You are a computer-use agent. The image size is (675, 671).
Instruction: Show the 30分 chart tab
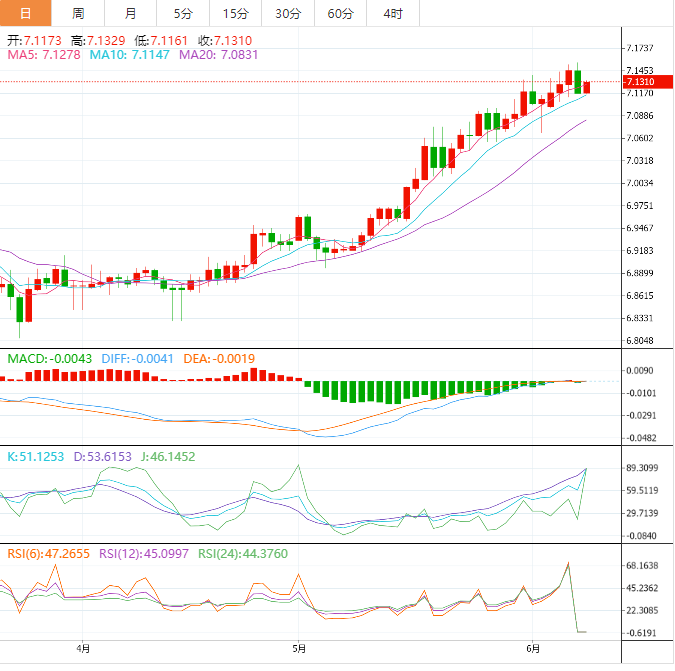pos(288,13)
